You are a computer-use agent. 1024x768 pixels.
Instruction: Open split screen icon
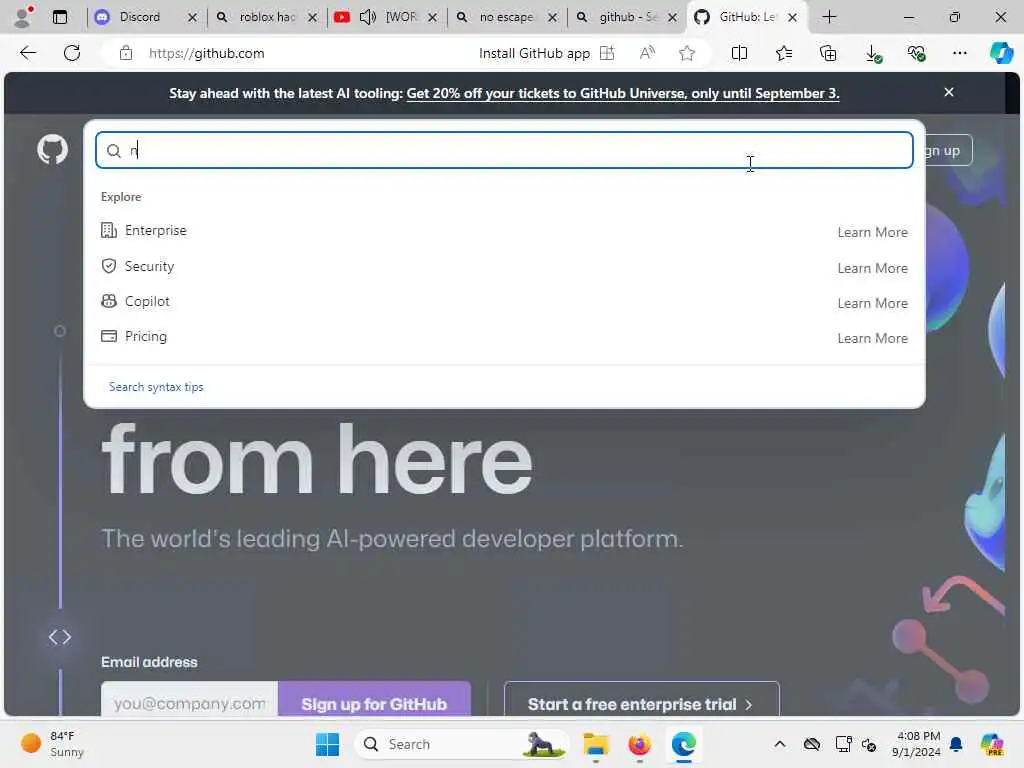click(739, 53)
